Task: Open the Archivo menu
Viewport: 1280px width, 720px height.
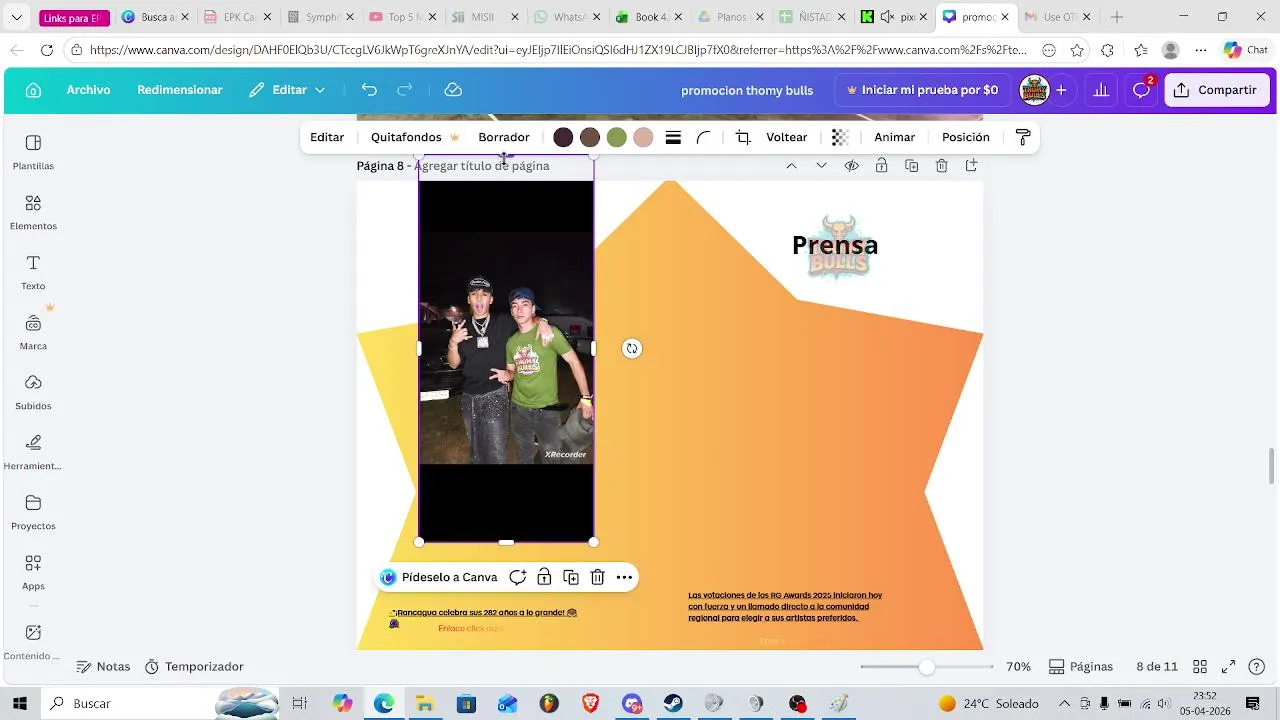Action: [x=88, y=90]
